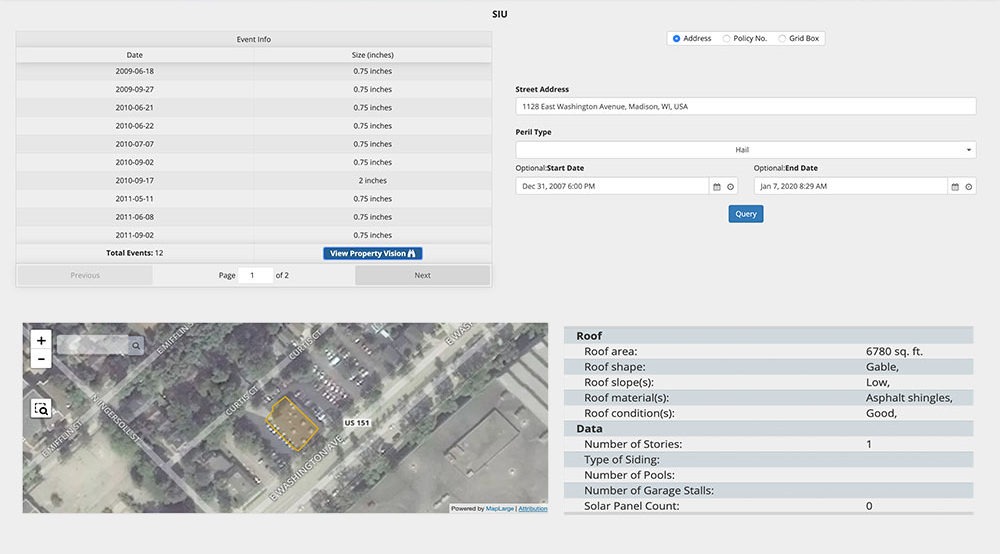Image resolution: width=1000 pixels, height=554 pixels.
Task: Click the Previous page button
Action: [85, 275]
